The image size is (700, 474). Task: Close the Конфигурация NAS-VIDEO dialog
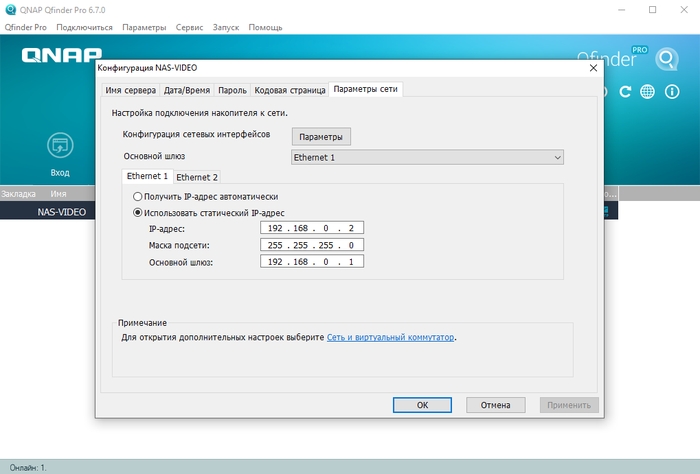tap(593, 68)
